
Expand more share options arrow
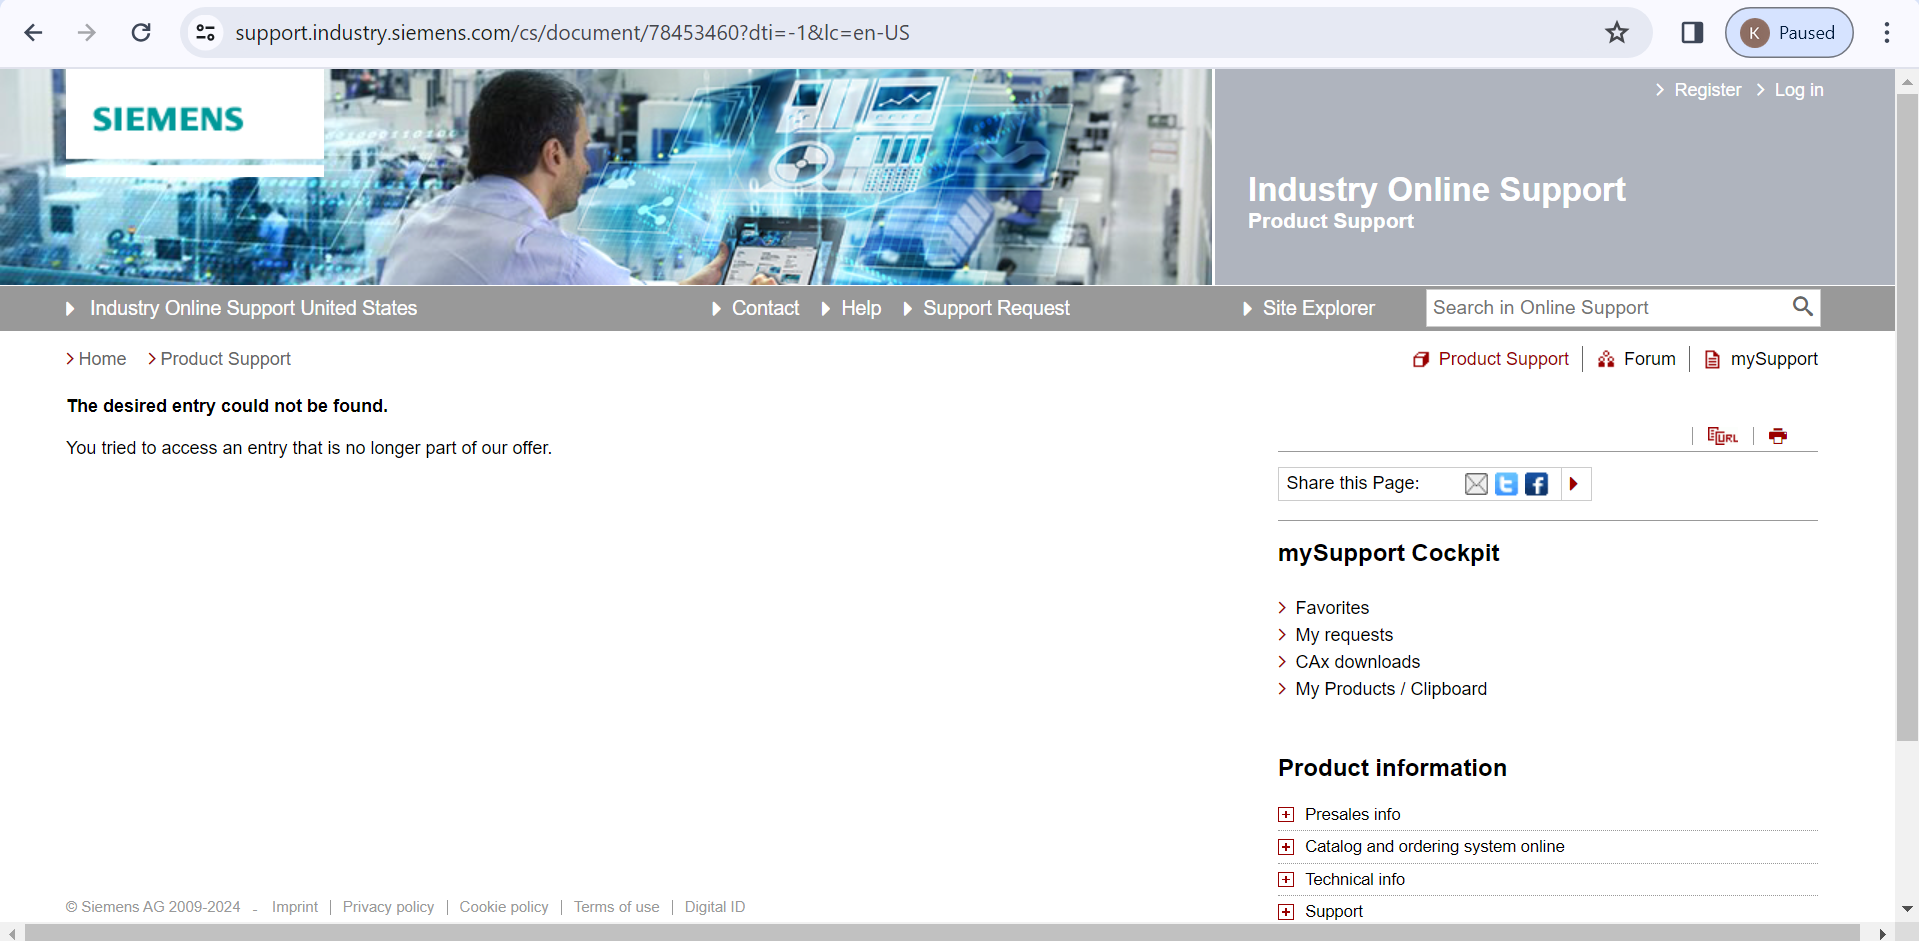coord(1574,484)
